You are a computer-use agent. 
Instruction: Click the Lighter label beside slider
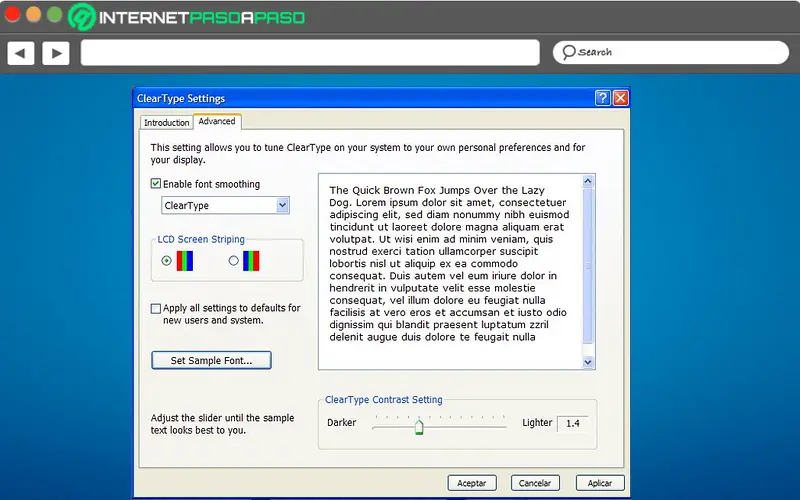pos(537,423)
